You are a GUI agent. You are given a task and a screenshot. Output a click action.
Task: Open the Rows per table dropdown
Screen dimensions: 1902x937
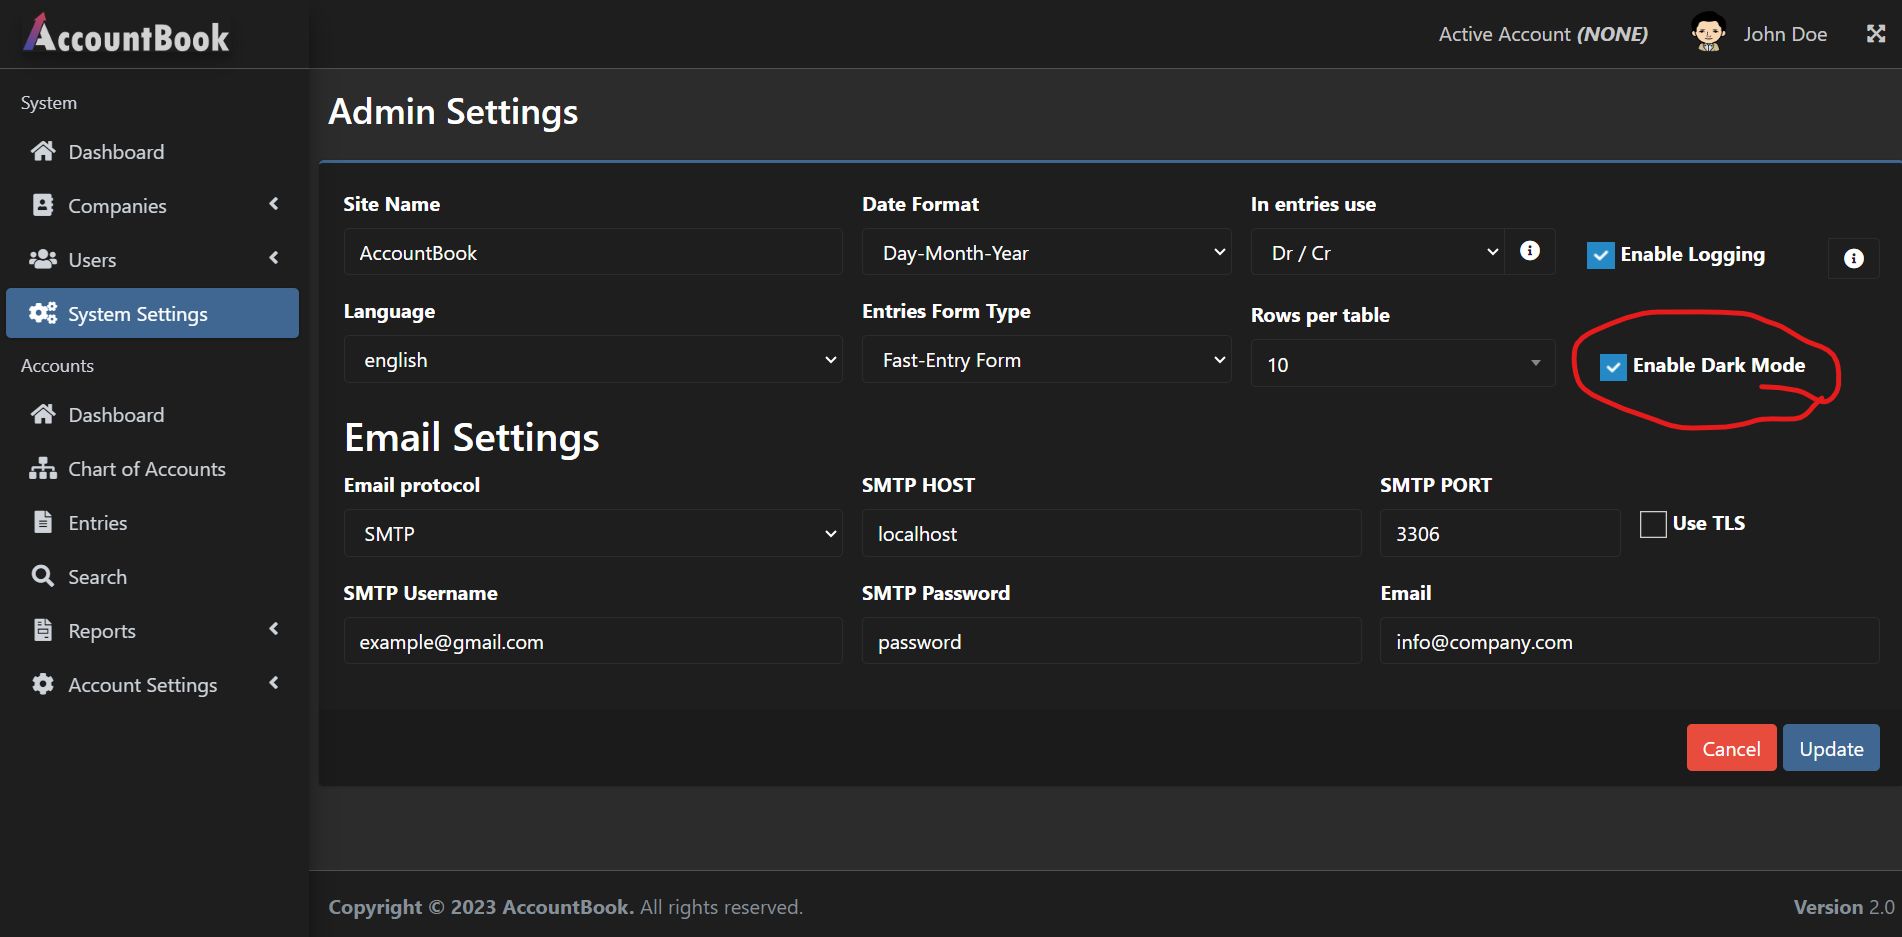coord(1402,364)
